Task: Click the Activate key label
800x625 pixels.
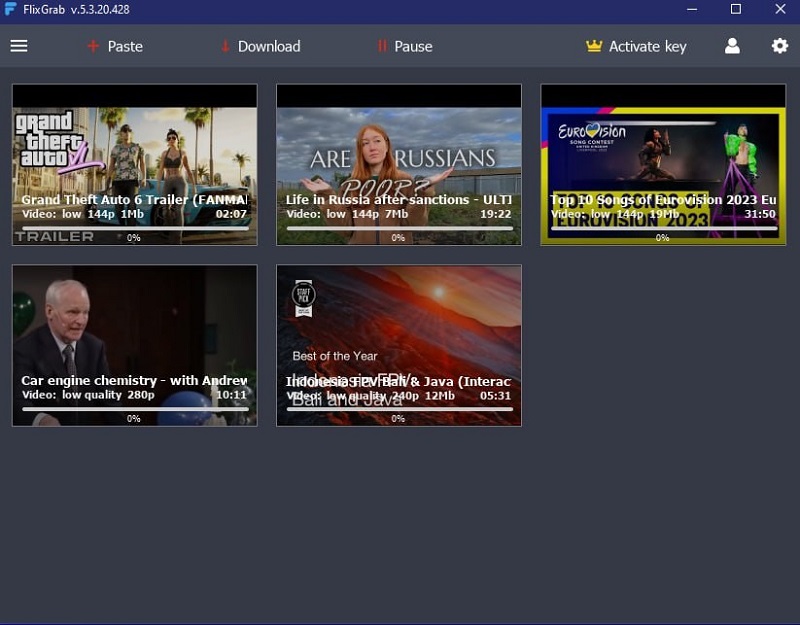Action: 647,47
